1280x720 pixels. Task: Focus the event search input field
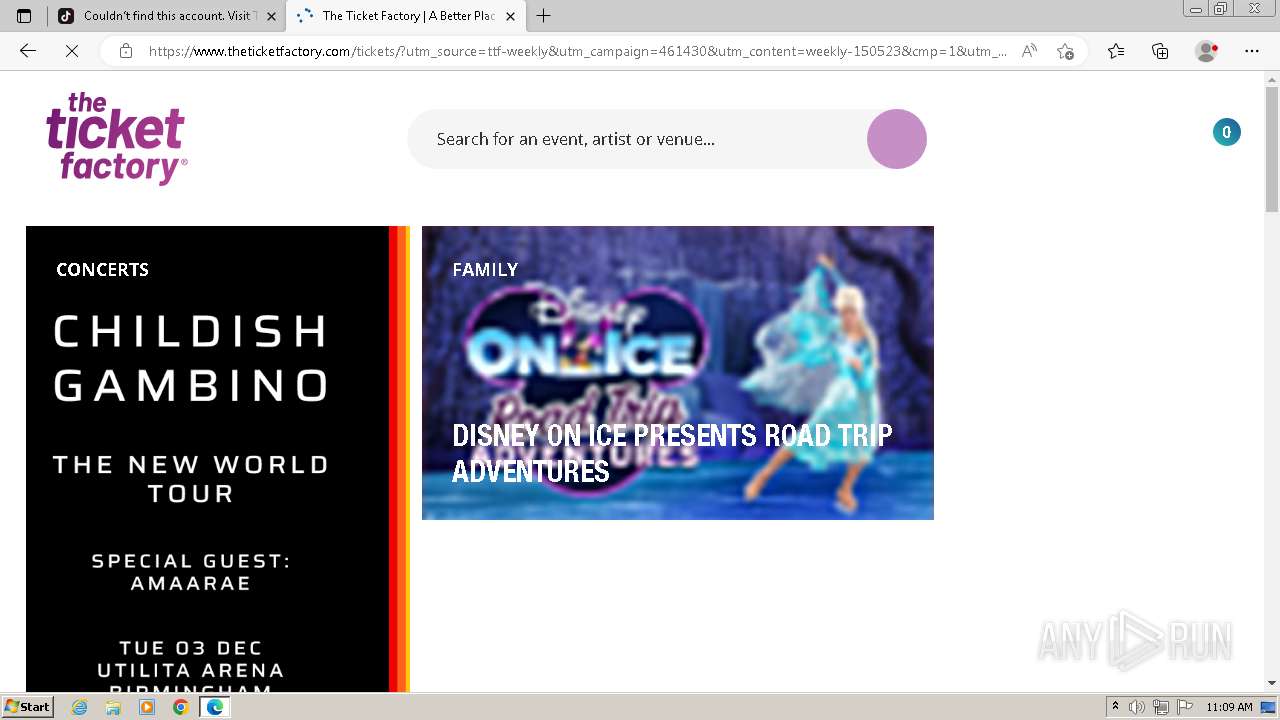(x=638, y=139)
